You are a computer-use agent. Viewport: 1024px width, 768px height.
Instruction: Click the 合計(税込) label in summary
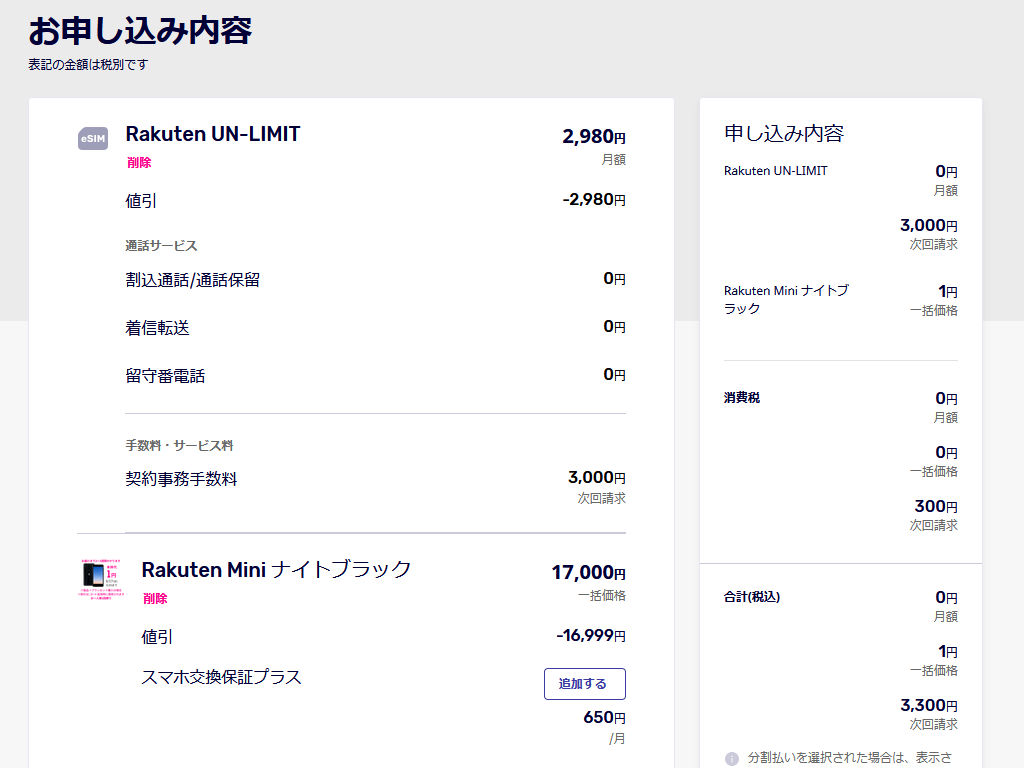coord(752,597)
